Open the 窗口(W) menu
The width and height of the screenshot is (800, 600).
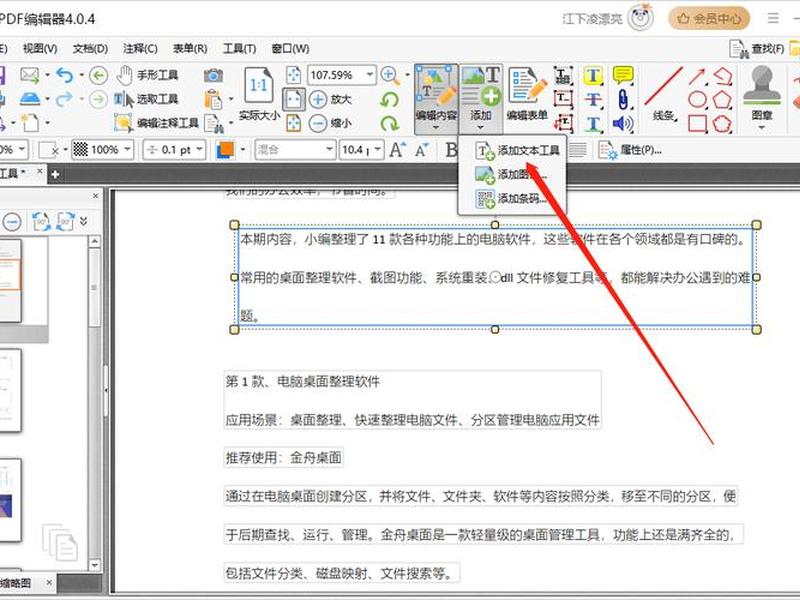(x=290, y=48)
